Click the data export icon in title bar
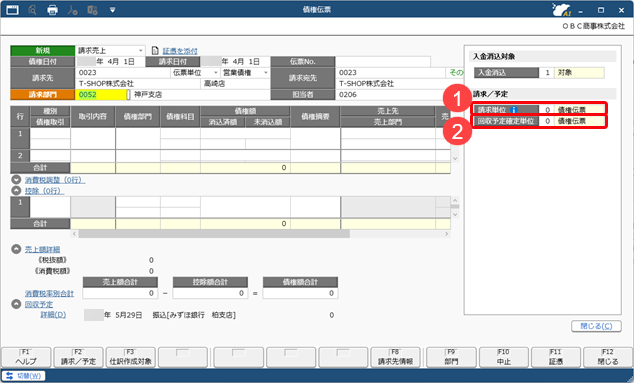This screenshot has height=383, width=634. tap(92, 10)
